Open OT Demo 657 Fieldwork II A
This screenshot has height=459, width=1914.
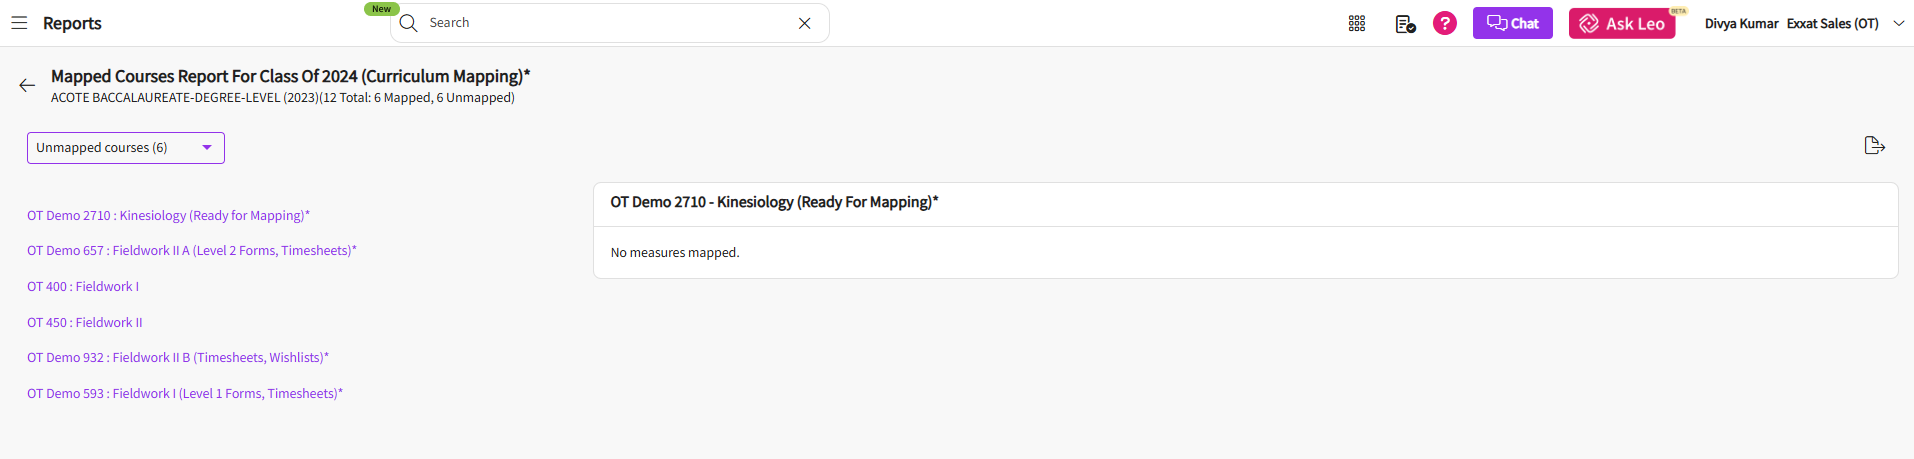(191, 251)
